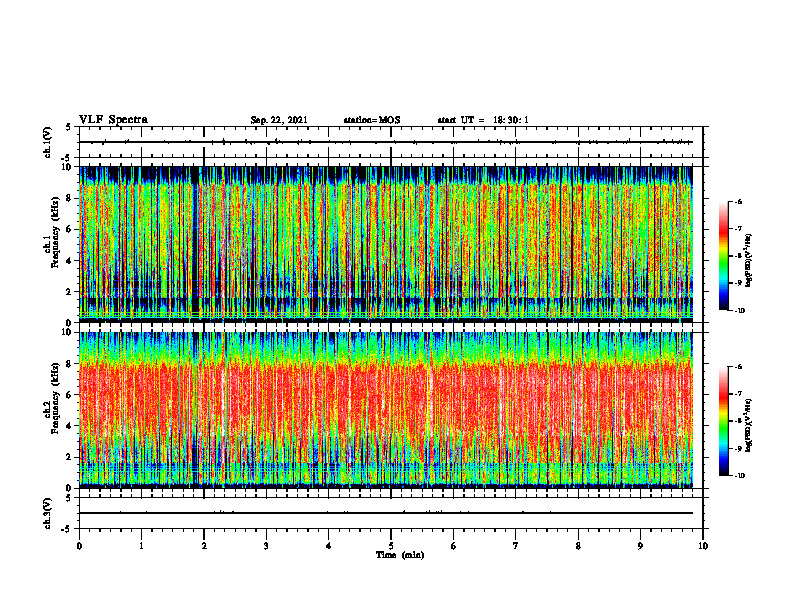Click the time axis tick label "10"
This screenshot has width=792, height=612.
click(703, 546)
